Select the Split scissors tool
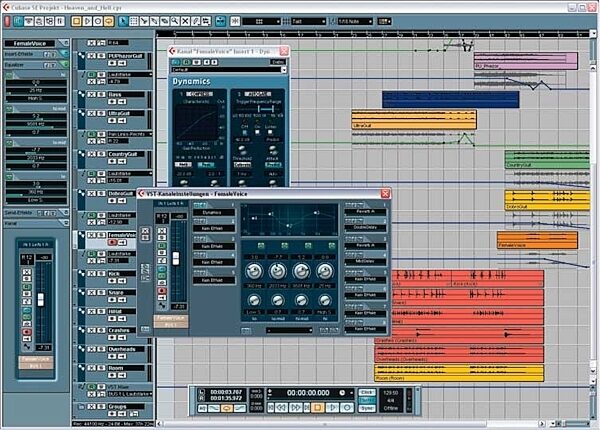The image size is (600, 430). pyautogui.click(x=144, y=21)
